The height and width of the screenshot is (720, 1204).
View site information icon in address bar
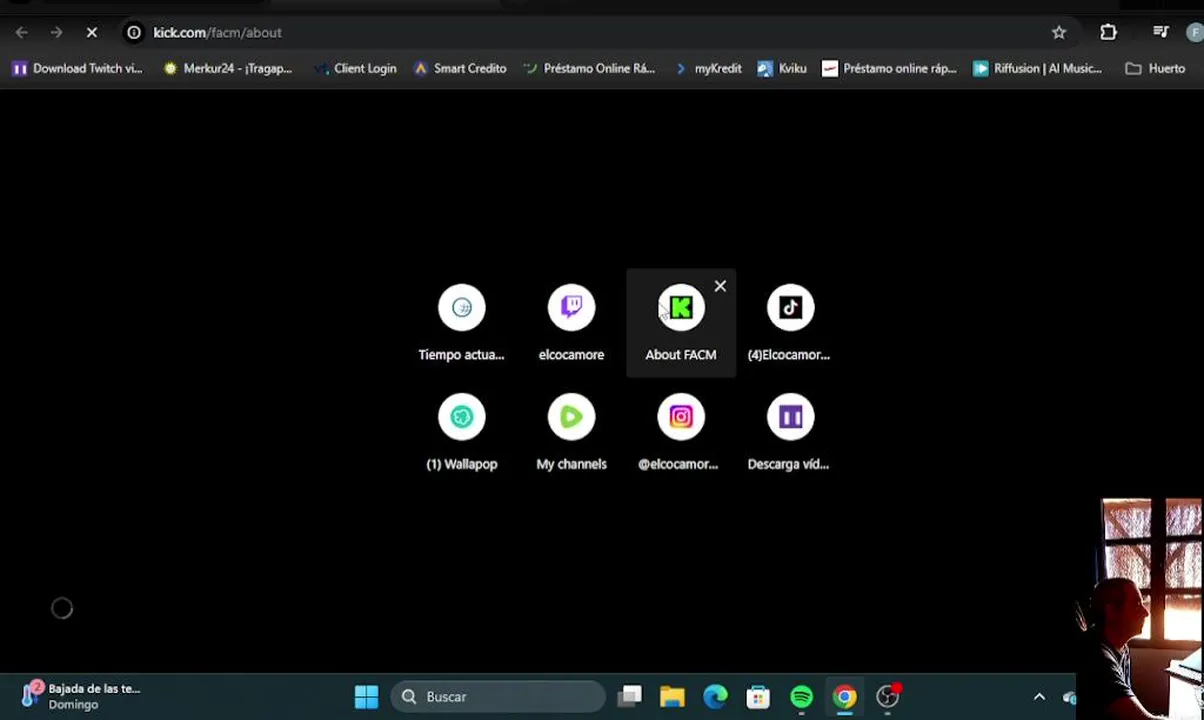134,33
